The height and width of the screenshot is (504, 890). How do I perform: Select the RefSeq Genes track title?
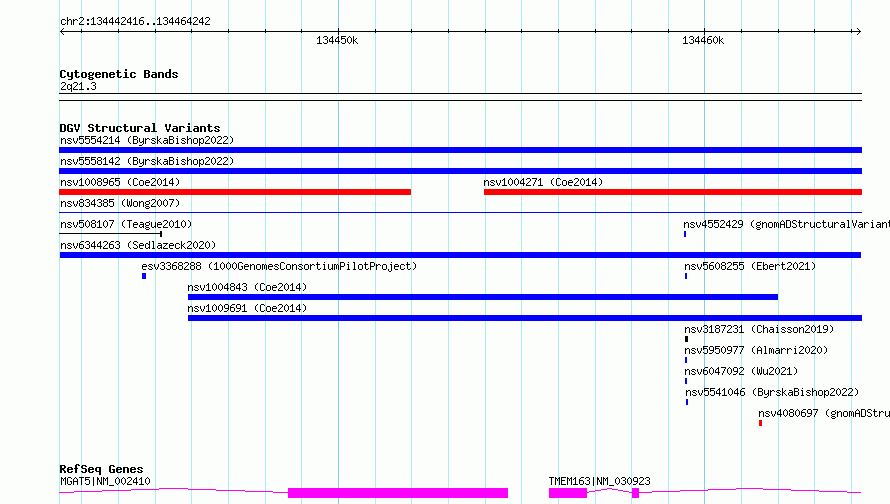pos(101,469)
